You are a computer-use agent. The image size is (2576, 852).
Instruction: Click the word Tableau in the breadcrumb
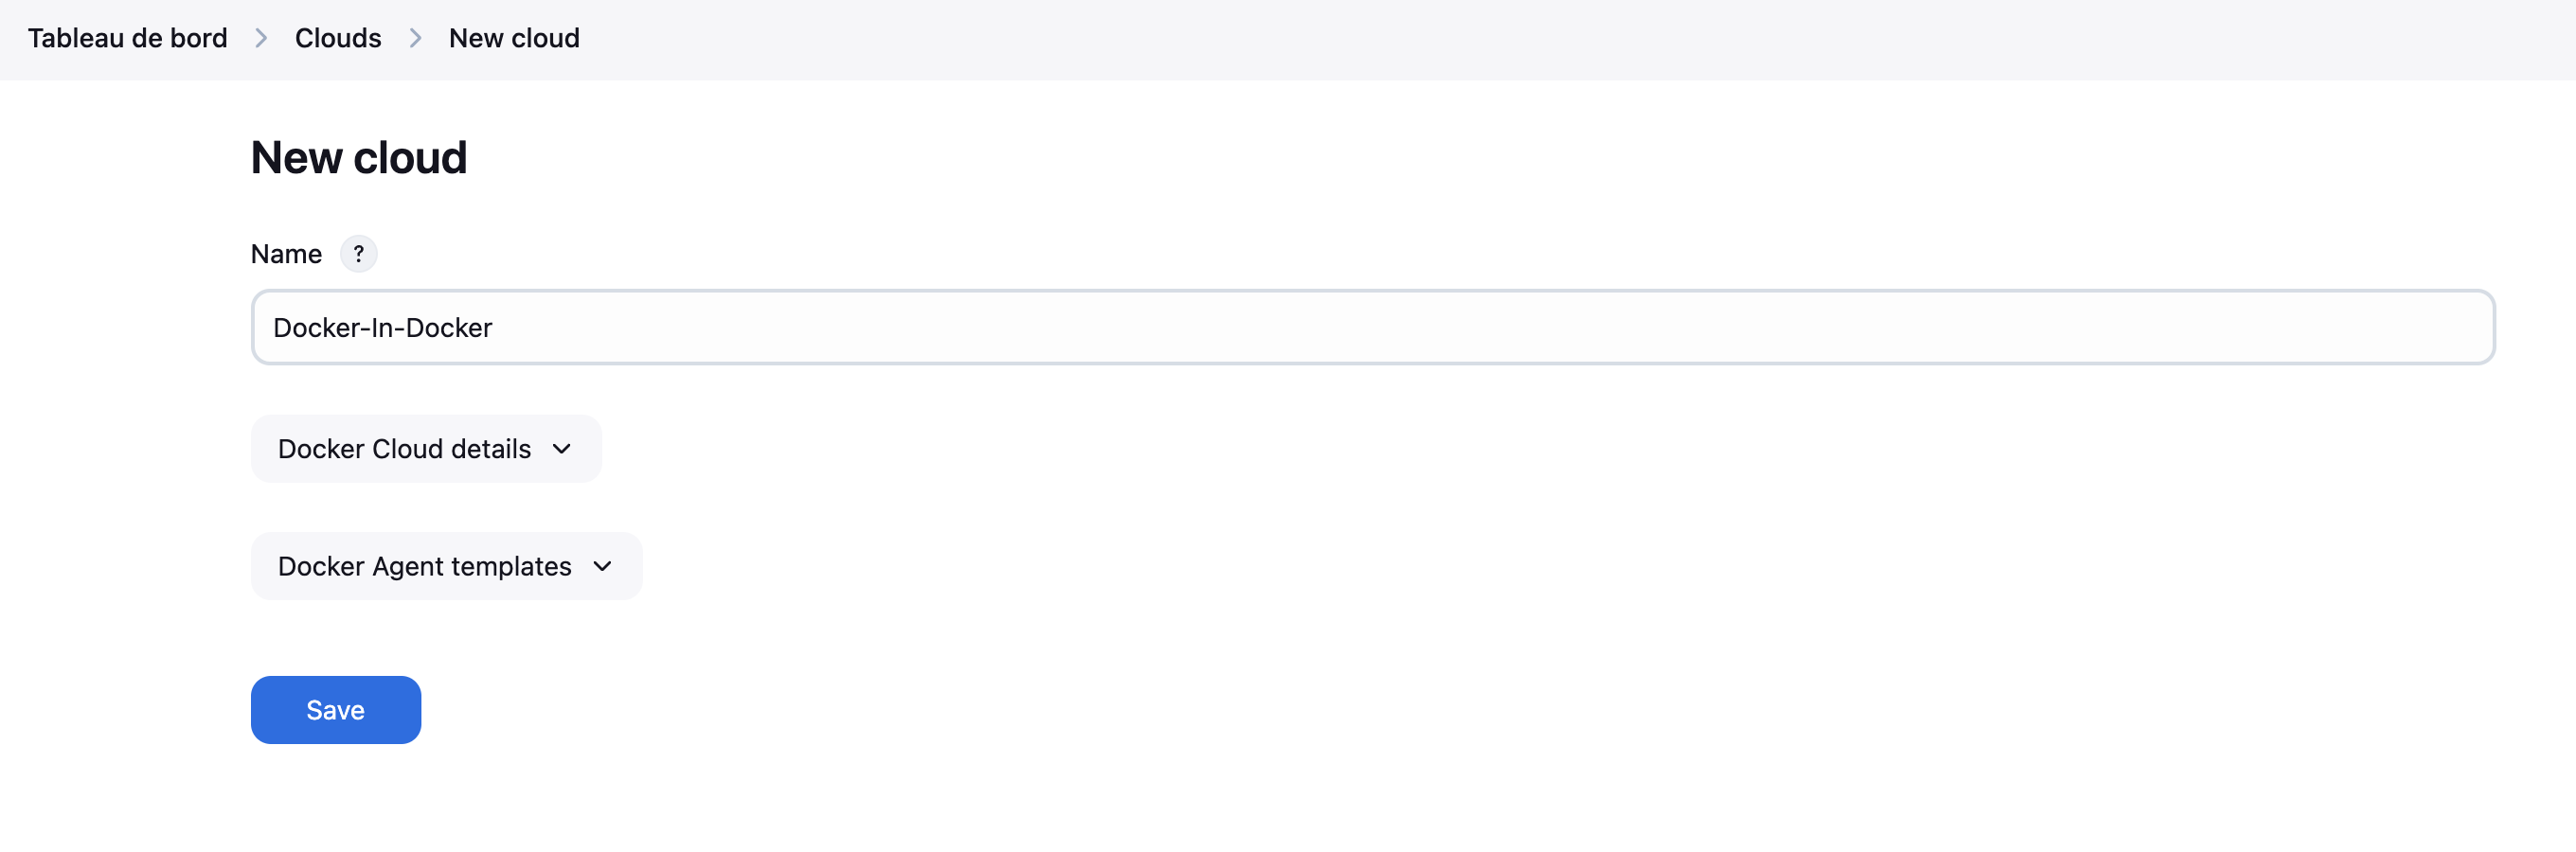75,38
